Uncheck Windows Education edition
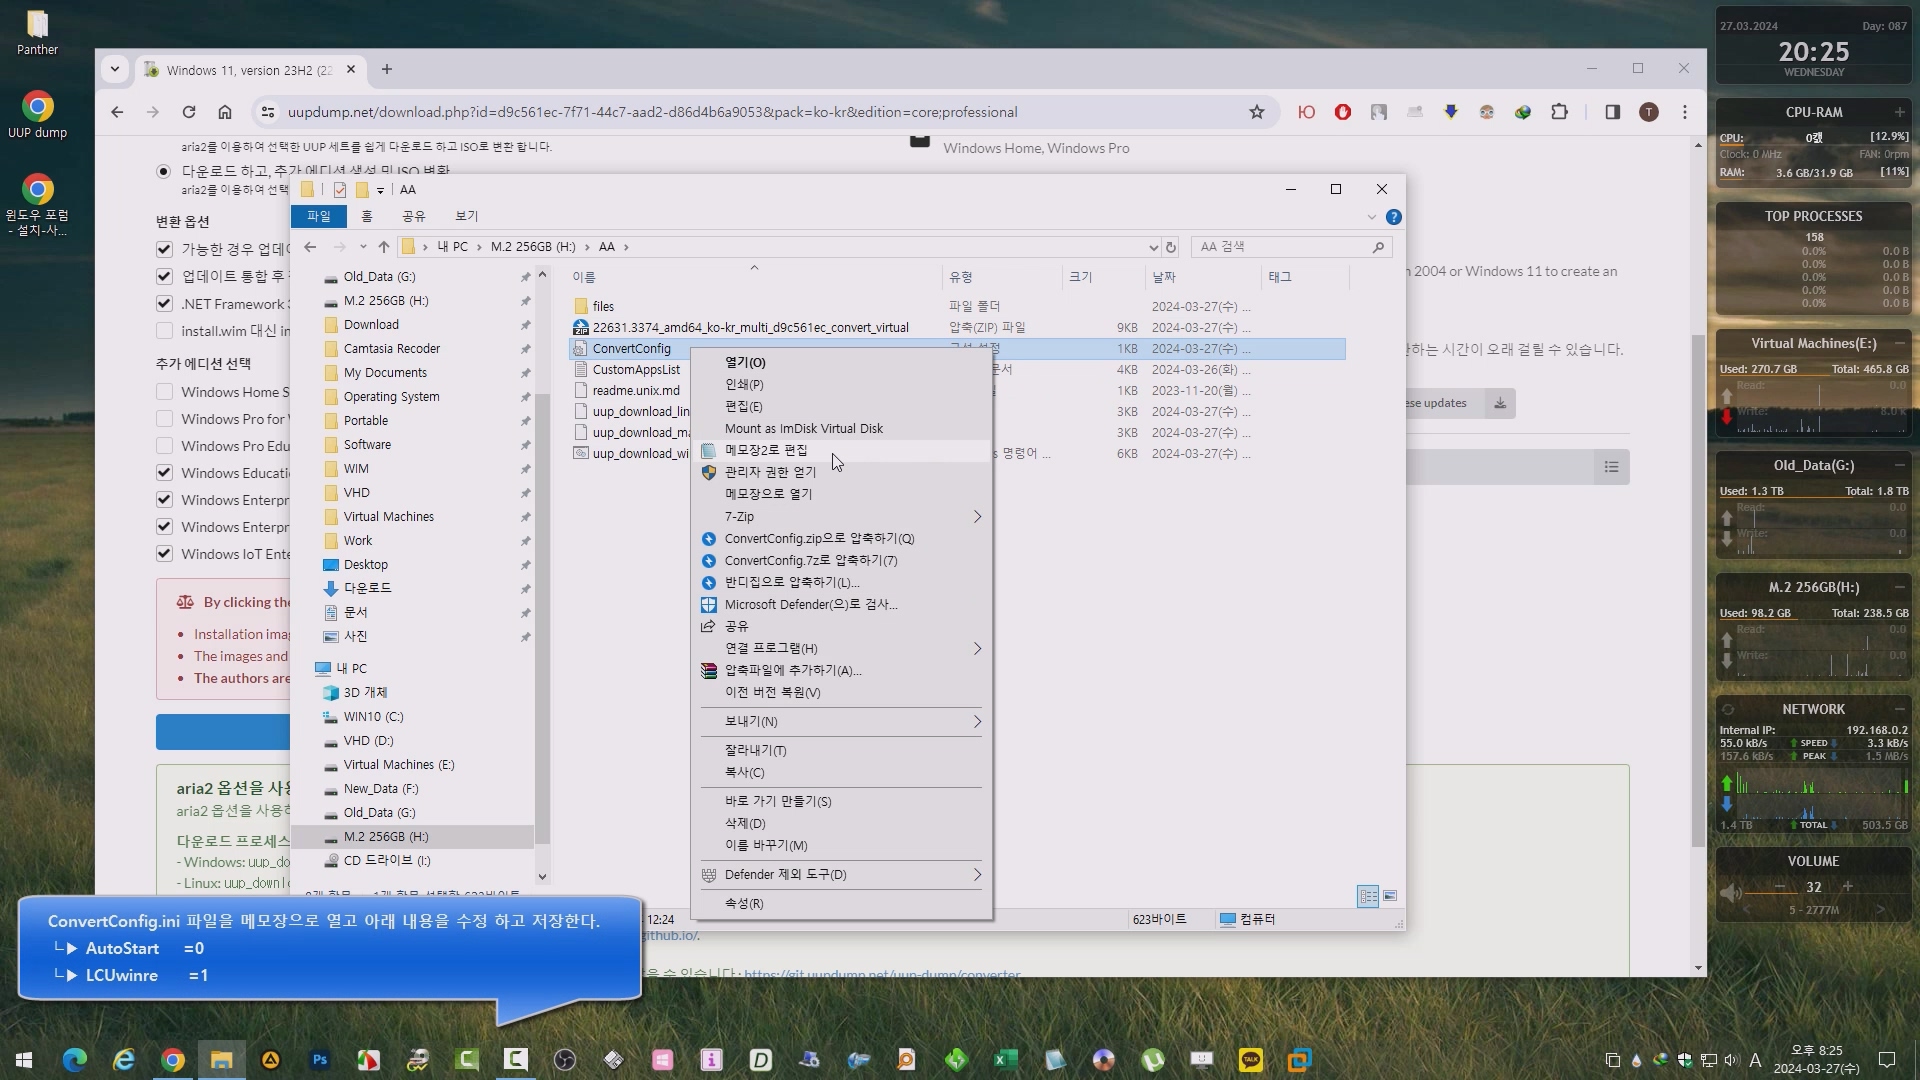Viewport: 1920px width, 1080px height. point(165,473)
